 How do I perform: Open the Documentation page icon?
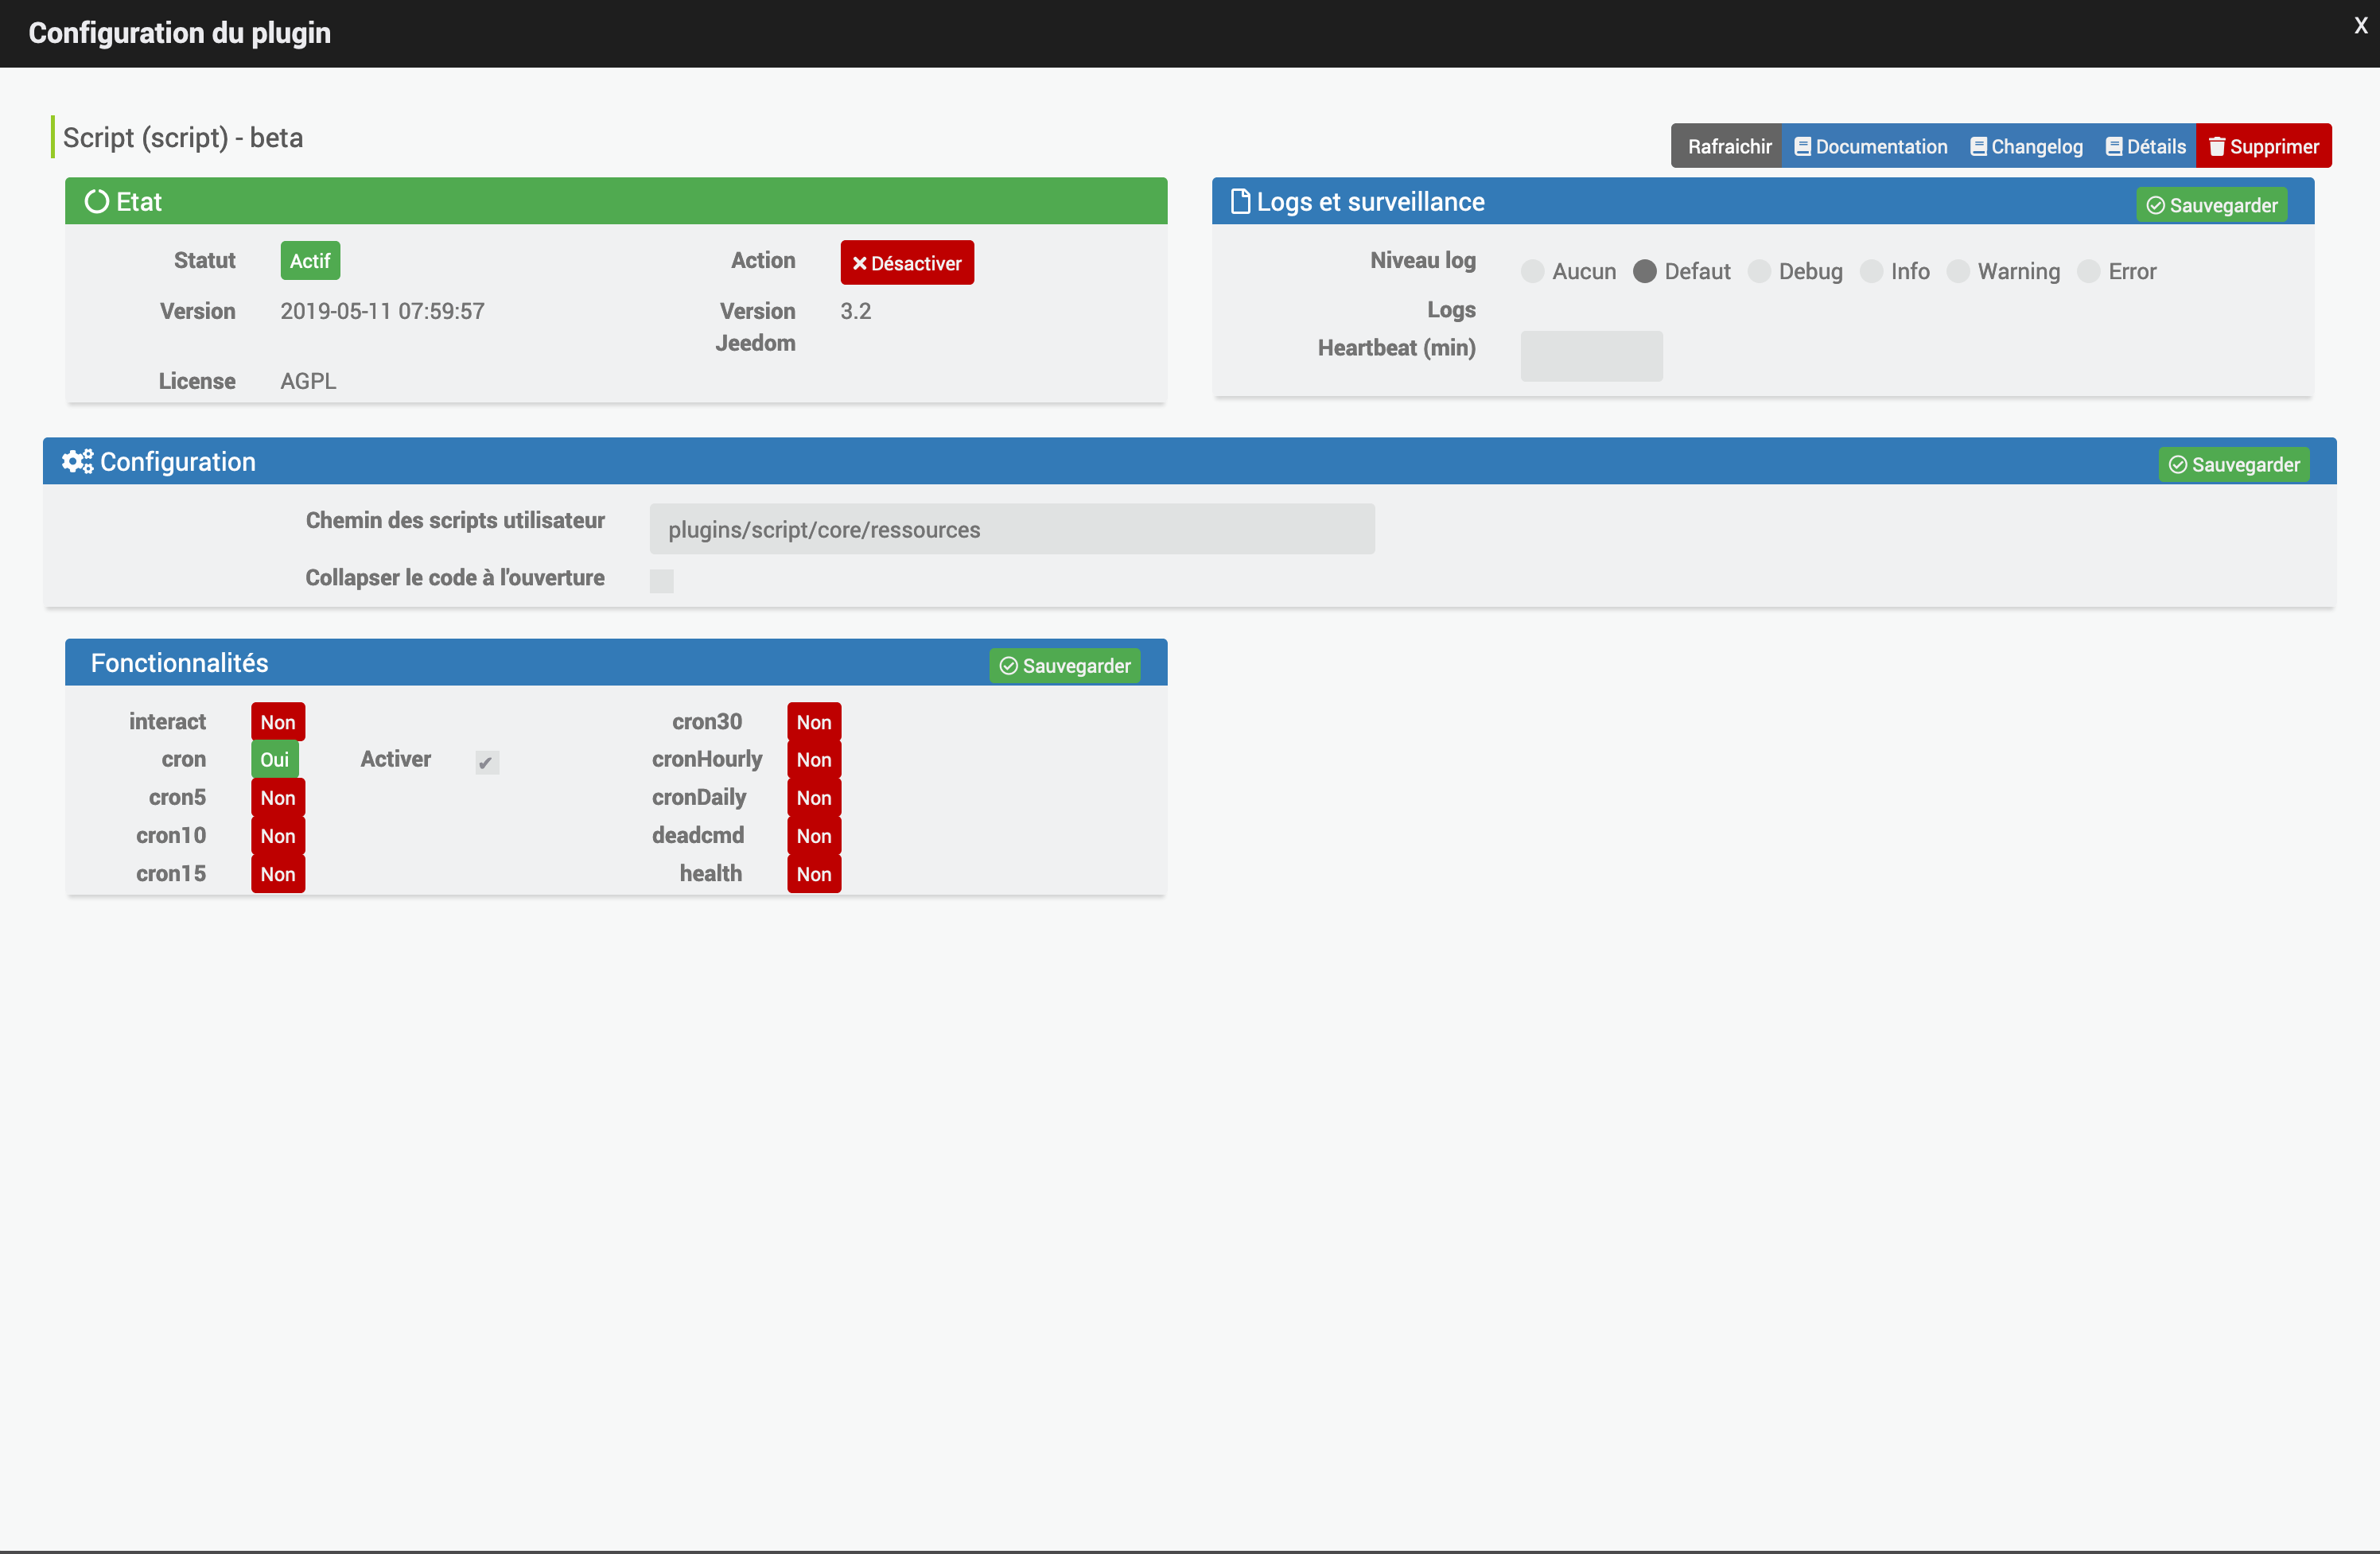tap(1804, 146)
